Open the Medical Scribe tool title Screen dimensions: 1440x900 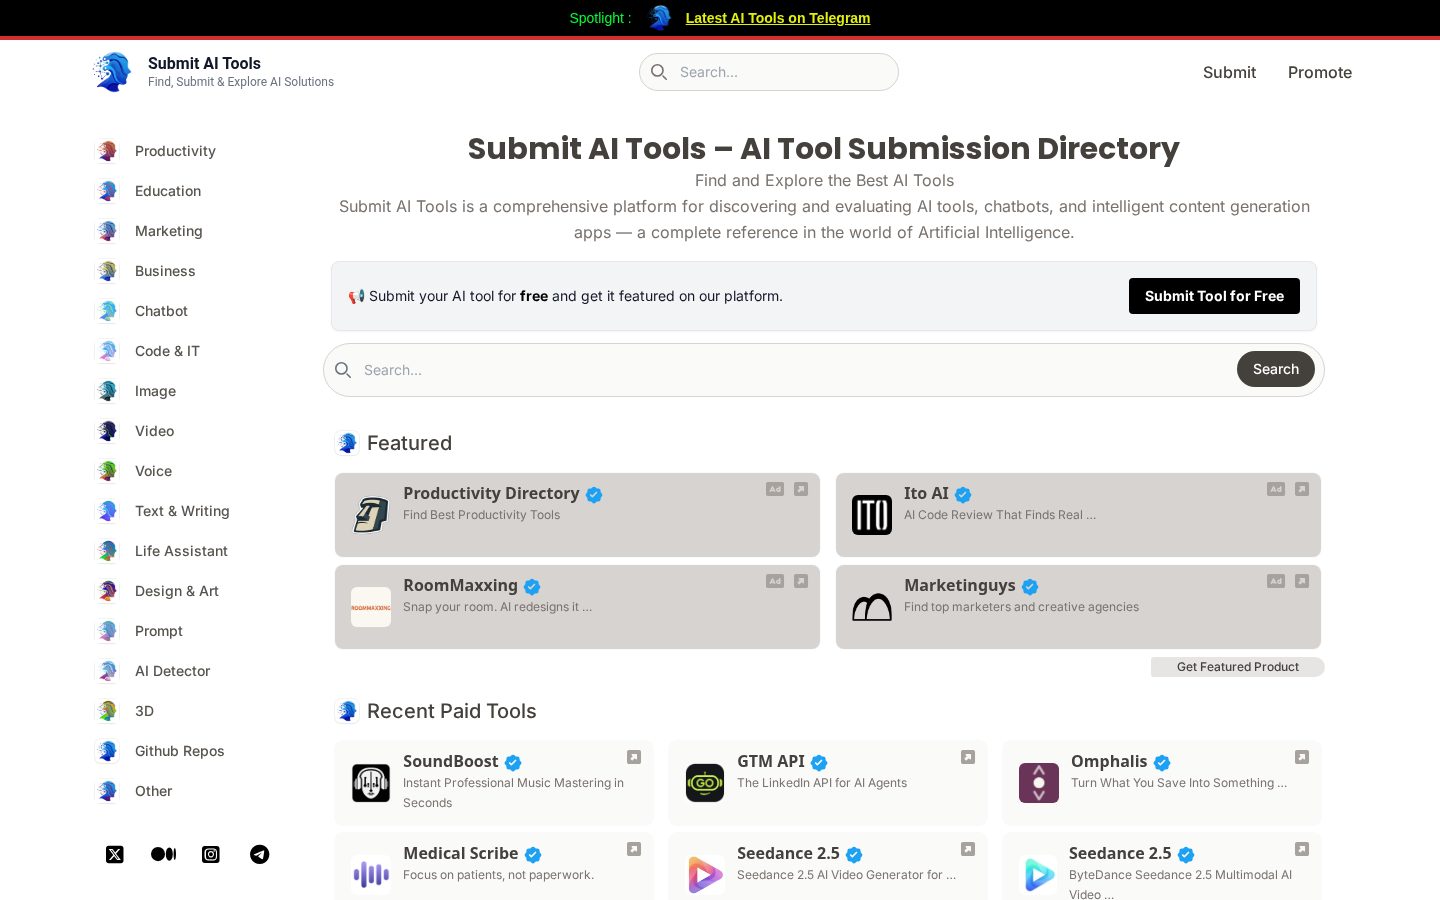coord(460,853)
